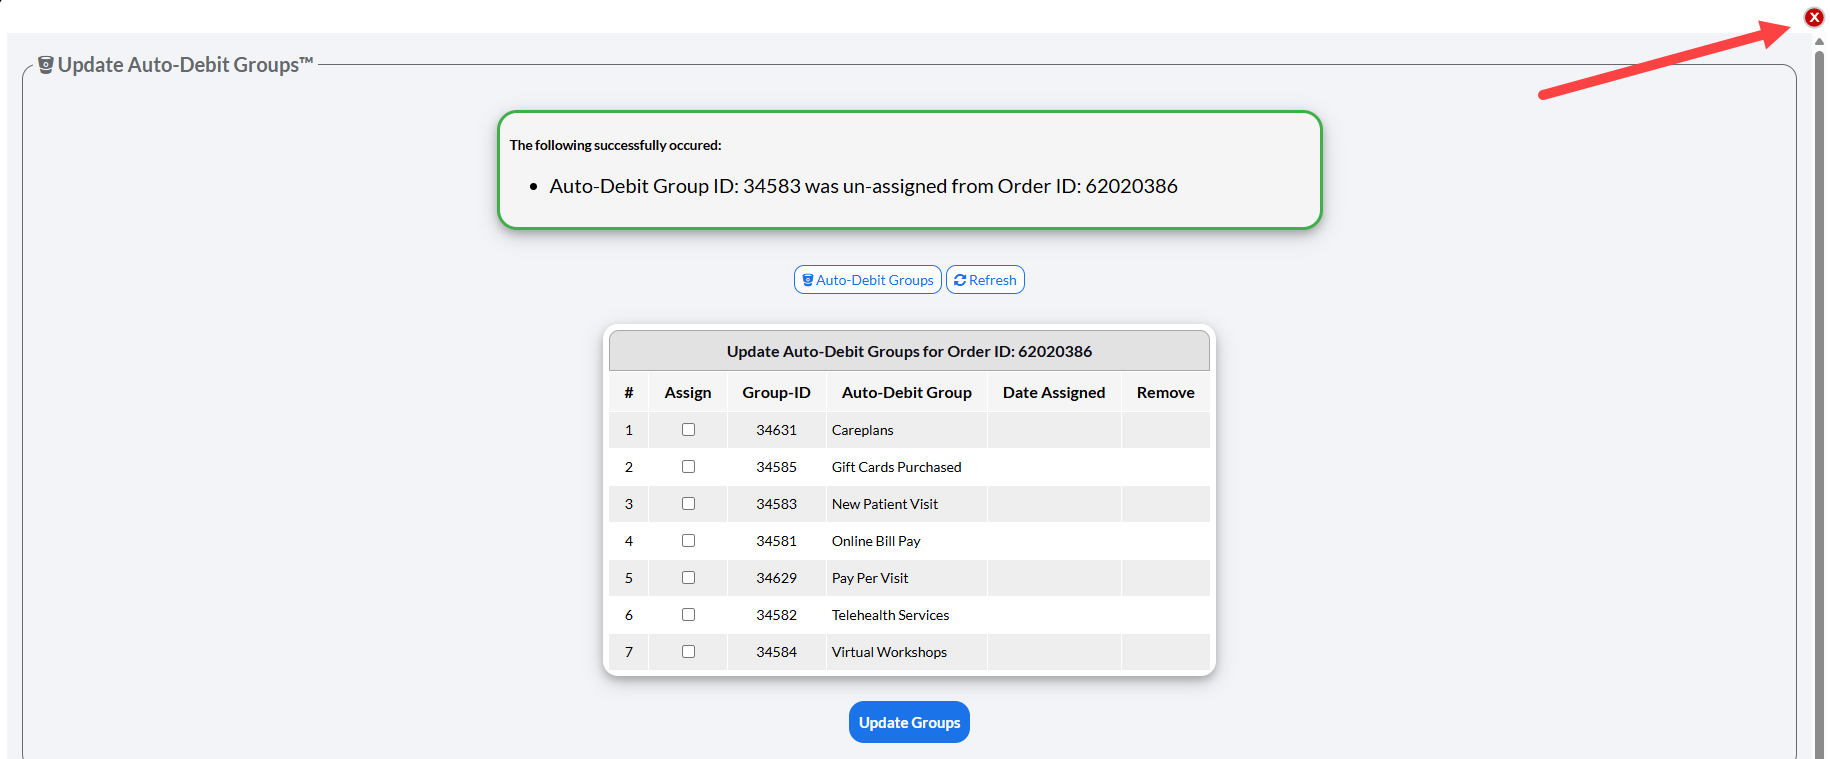Click the Telehealth Services group name

click(x=890, y=615)
